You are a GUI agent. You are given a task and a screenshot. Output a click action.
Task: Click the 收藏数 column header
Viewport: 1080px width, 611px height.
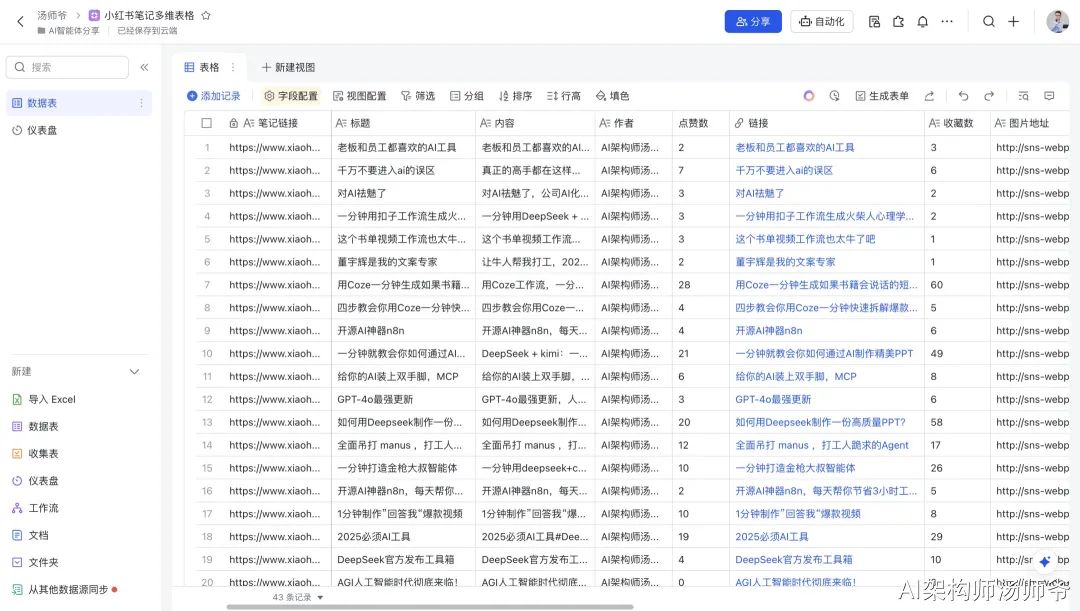[957, 123]
